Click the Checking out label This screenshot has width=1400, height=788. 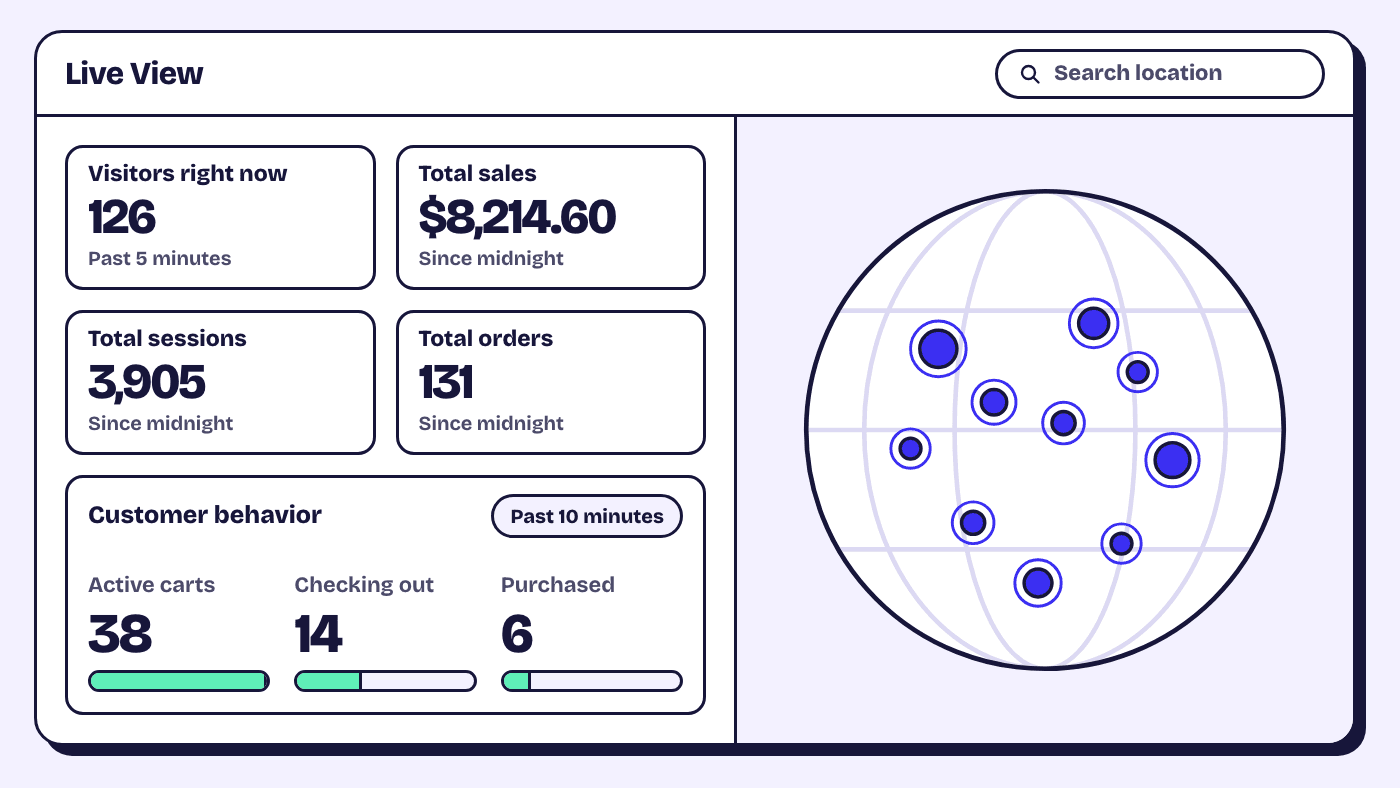click(x=364, y=586)
